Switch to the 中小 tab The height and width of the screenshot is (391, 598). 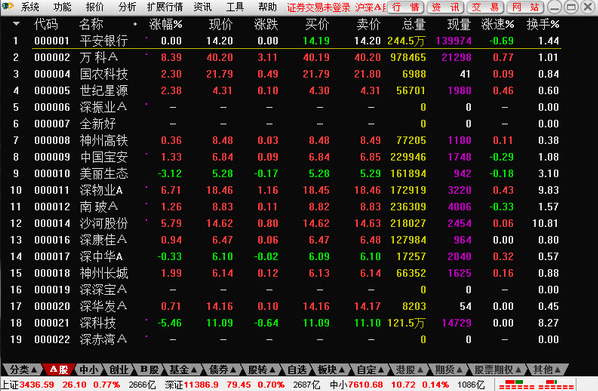(89, 369)
